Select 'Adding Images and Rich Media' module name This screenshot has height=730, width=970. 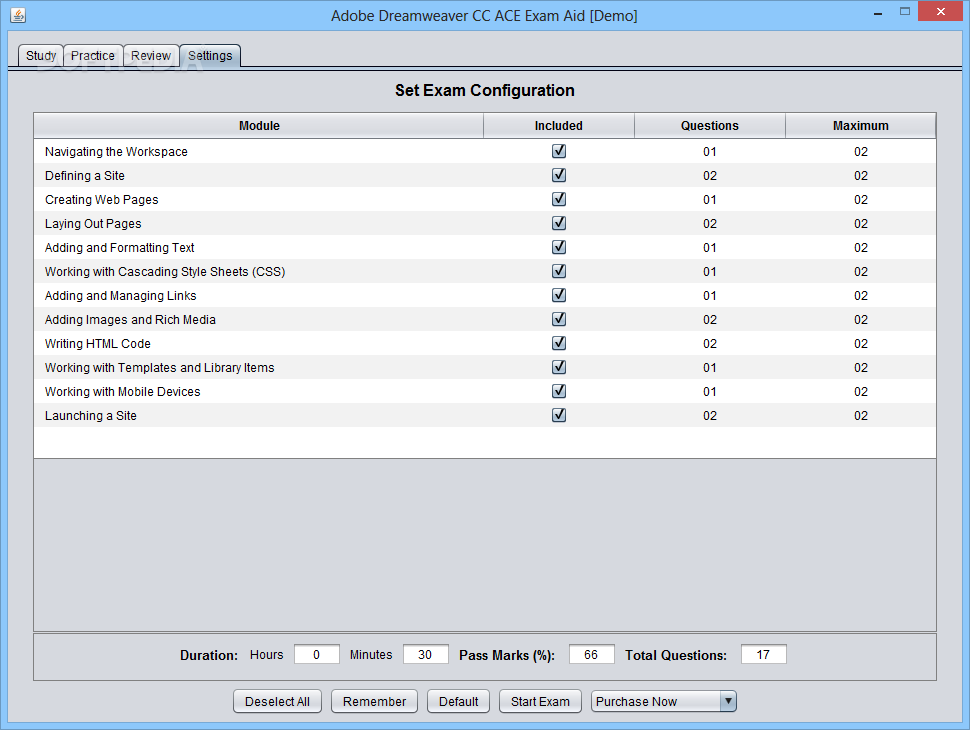pyautogui.click(x=130, y=320)
